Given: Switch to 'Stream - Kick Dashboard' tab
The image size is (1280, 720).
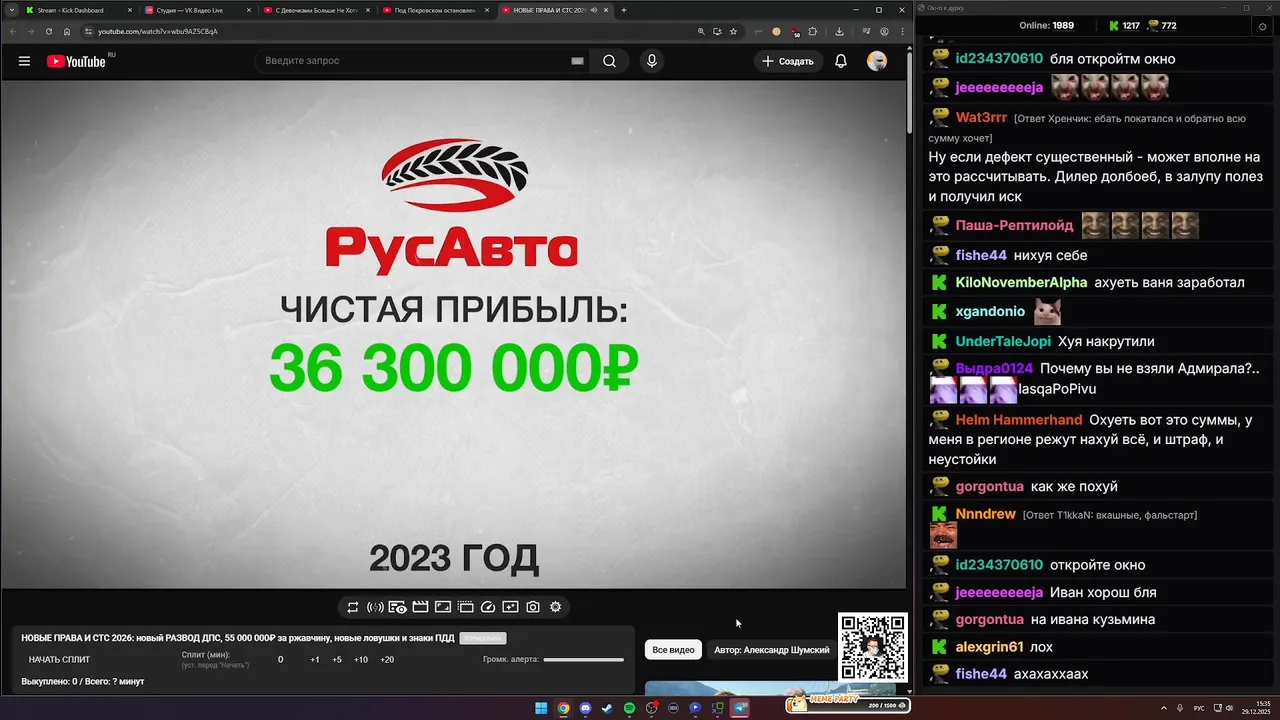Looking at the screenshot, I should (x=78, y=10).
